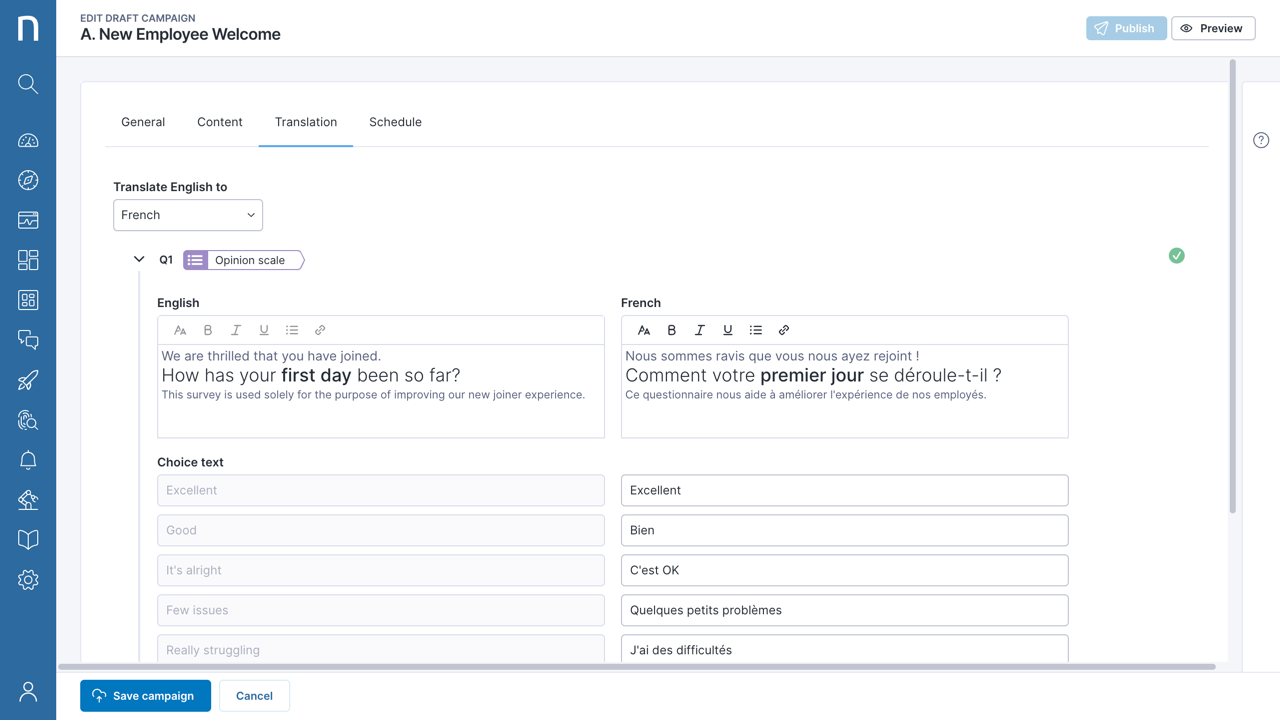The height and width of the screenshot is (720, 1280).
Task: Open the Translate English to language dropdown
Action: (188, 214)
